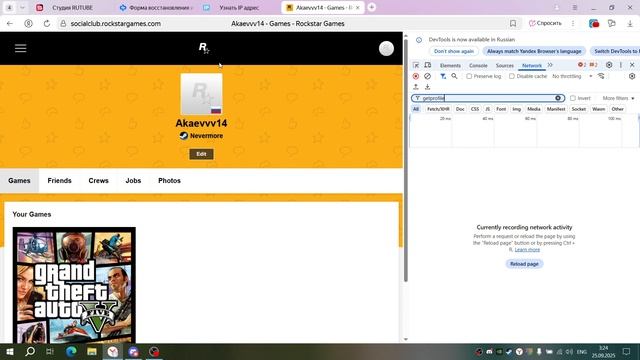Expand the More filters dropdown
Screen dimensions: 640x360
tap(618, 98)
